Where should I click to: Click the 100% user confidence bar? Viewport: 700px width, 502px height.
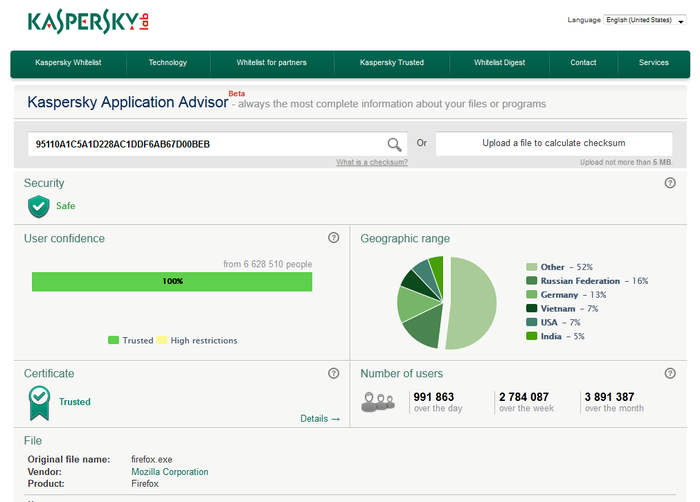coord(172,281)
